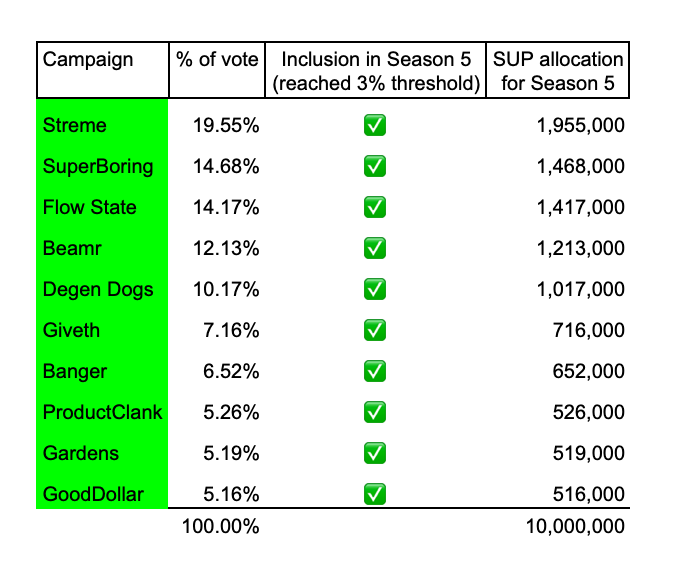This screenshot has width=673, height=566.
Task: Click the SuperBoring inclusion checkmark
Action: [x=375, y=166]
